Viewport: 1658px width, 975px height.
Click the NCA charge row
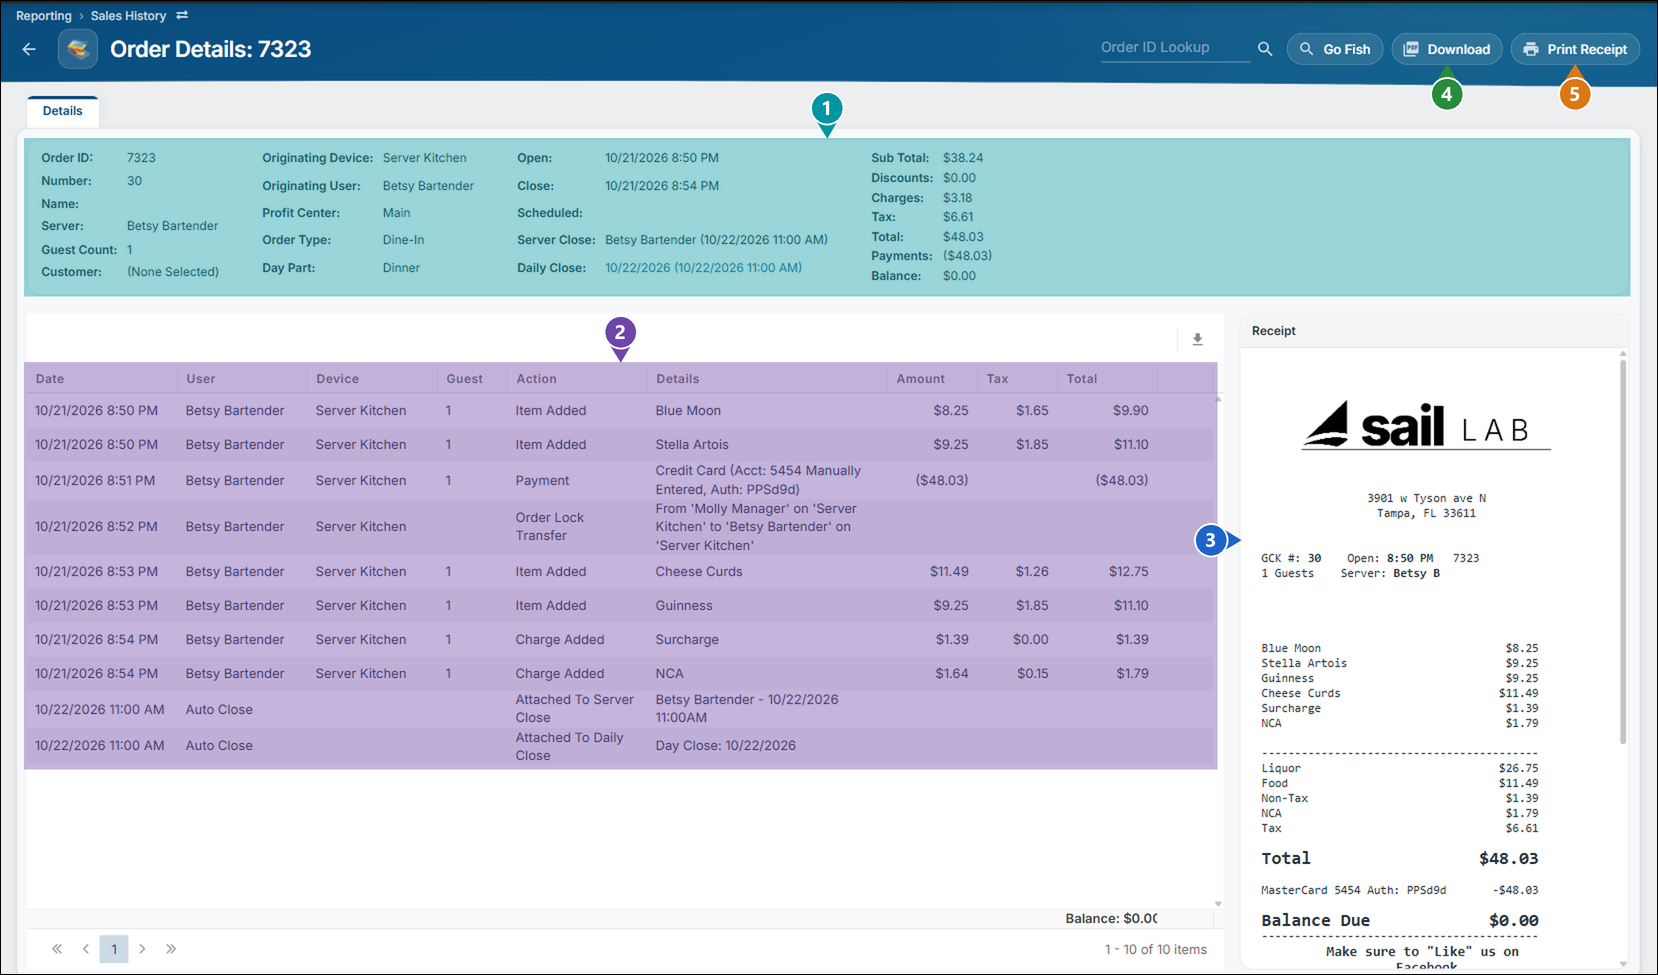coord(620,674)
